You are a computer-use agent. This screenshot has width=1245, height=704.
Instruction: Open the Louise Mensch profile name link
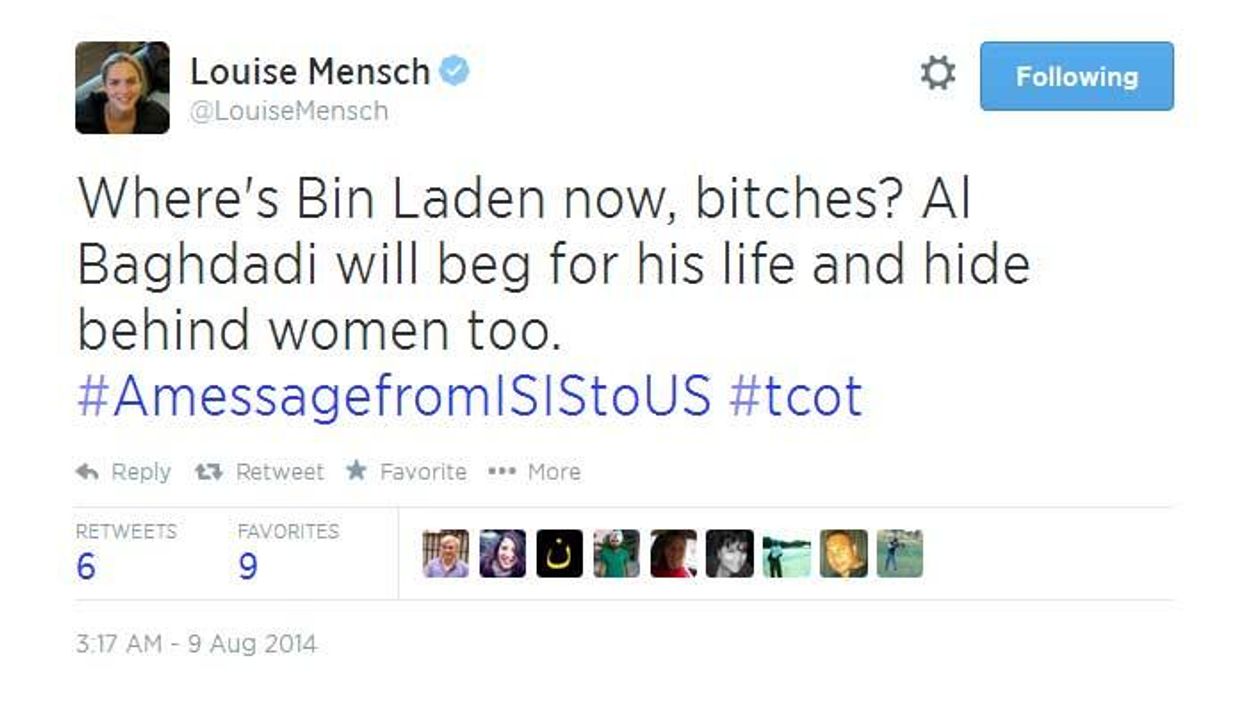coord(309,71)
